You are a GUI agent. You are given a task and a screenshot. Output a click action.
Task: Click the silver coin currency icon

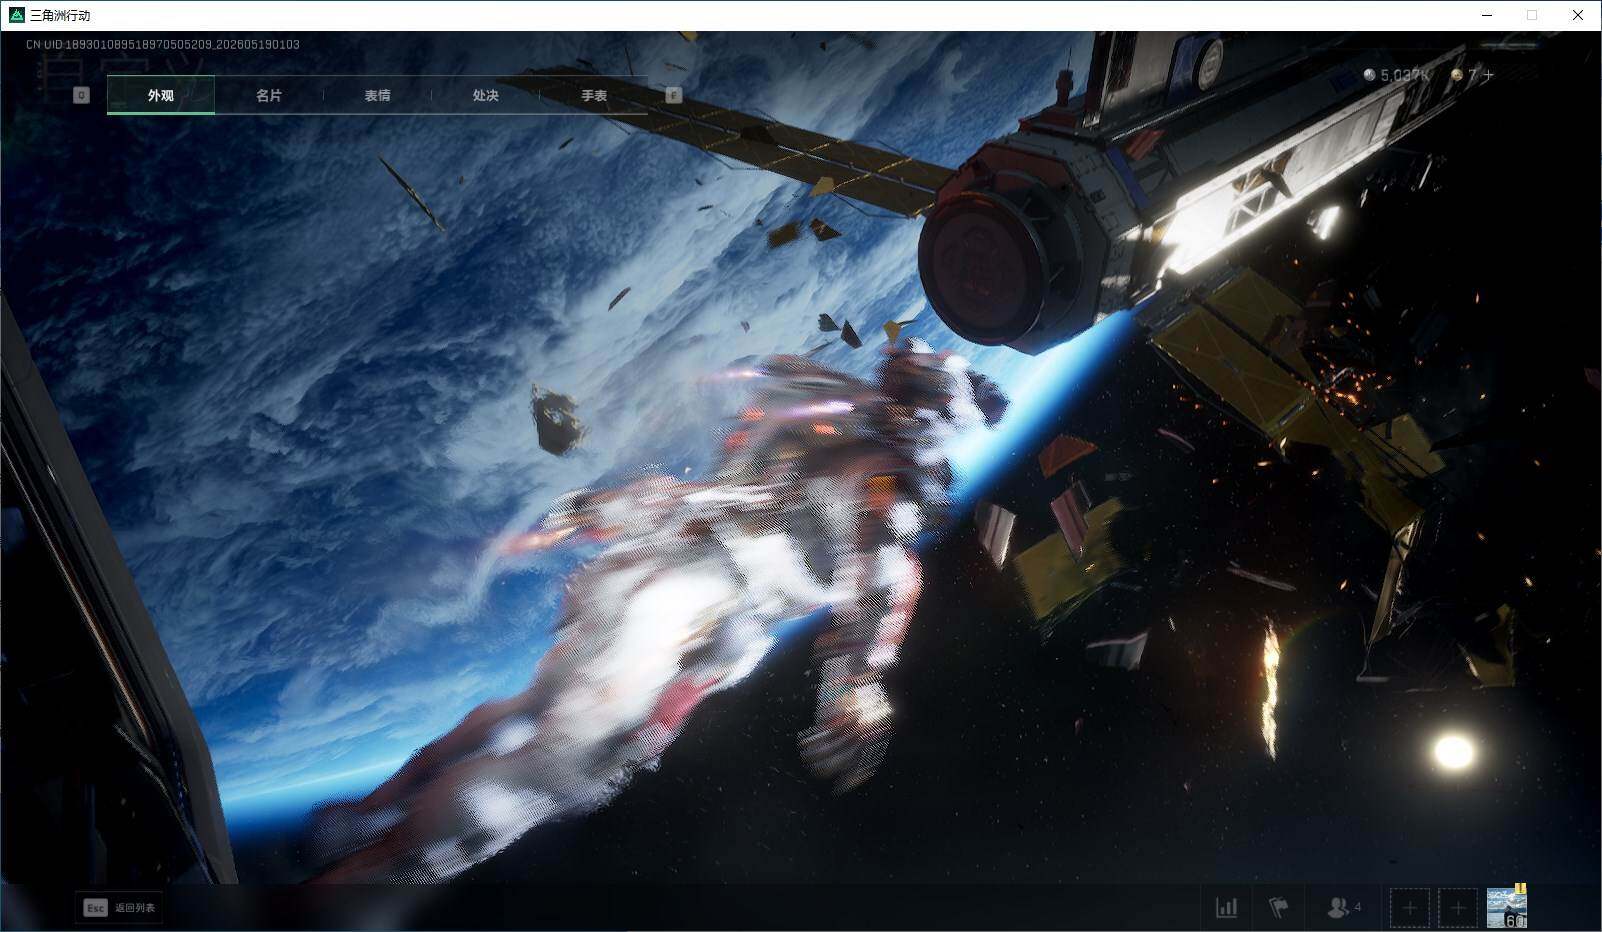pos(1370,75)
